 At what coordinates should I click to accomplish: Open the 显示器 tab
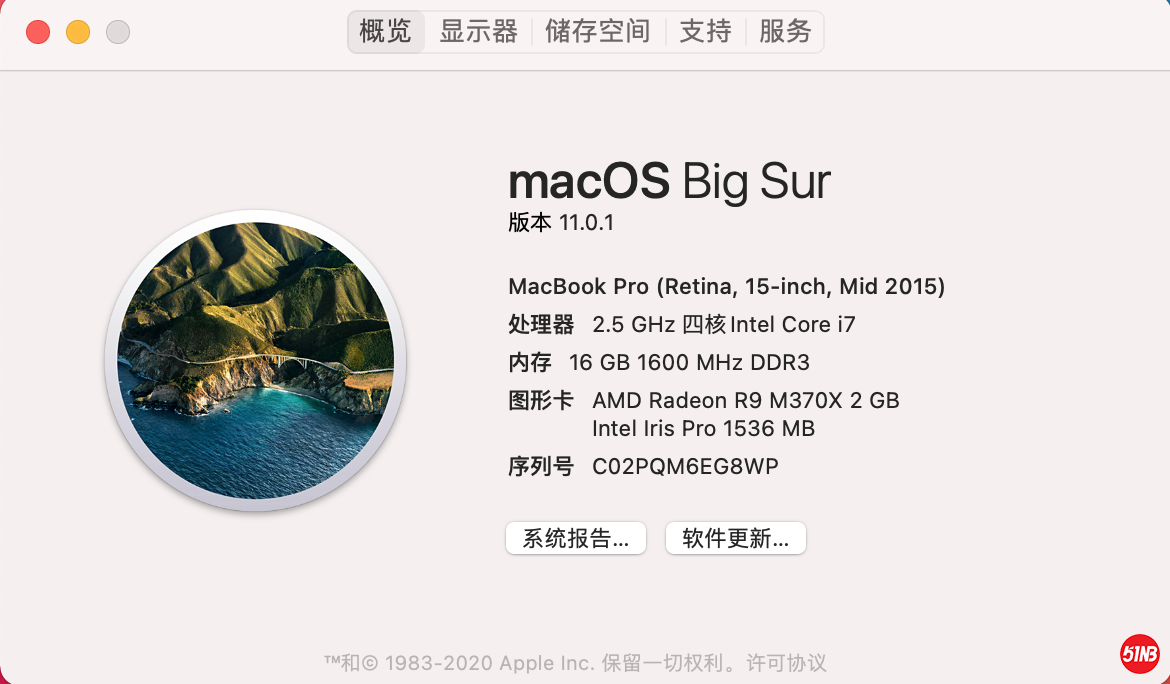tap(479, 32)
